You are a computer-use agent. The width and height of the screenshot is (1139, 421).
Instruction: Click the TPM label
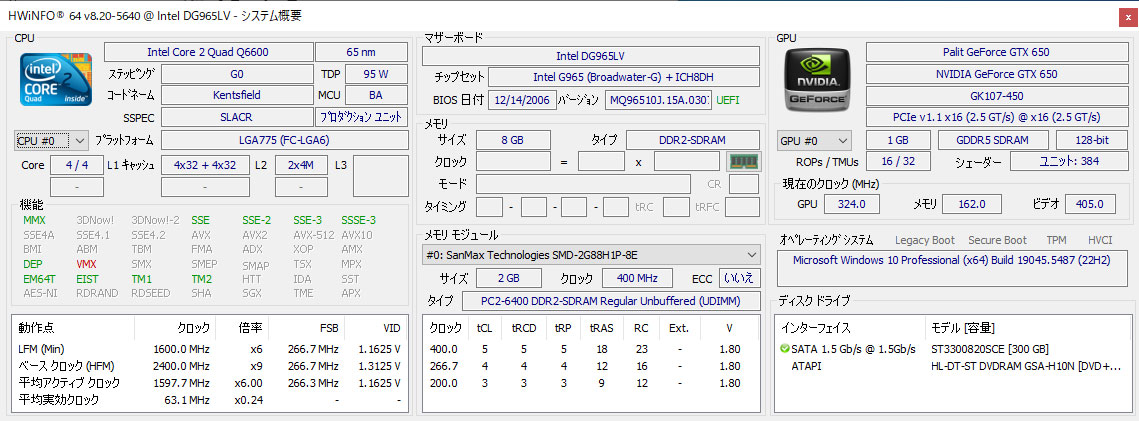point(1056,240)
